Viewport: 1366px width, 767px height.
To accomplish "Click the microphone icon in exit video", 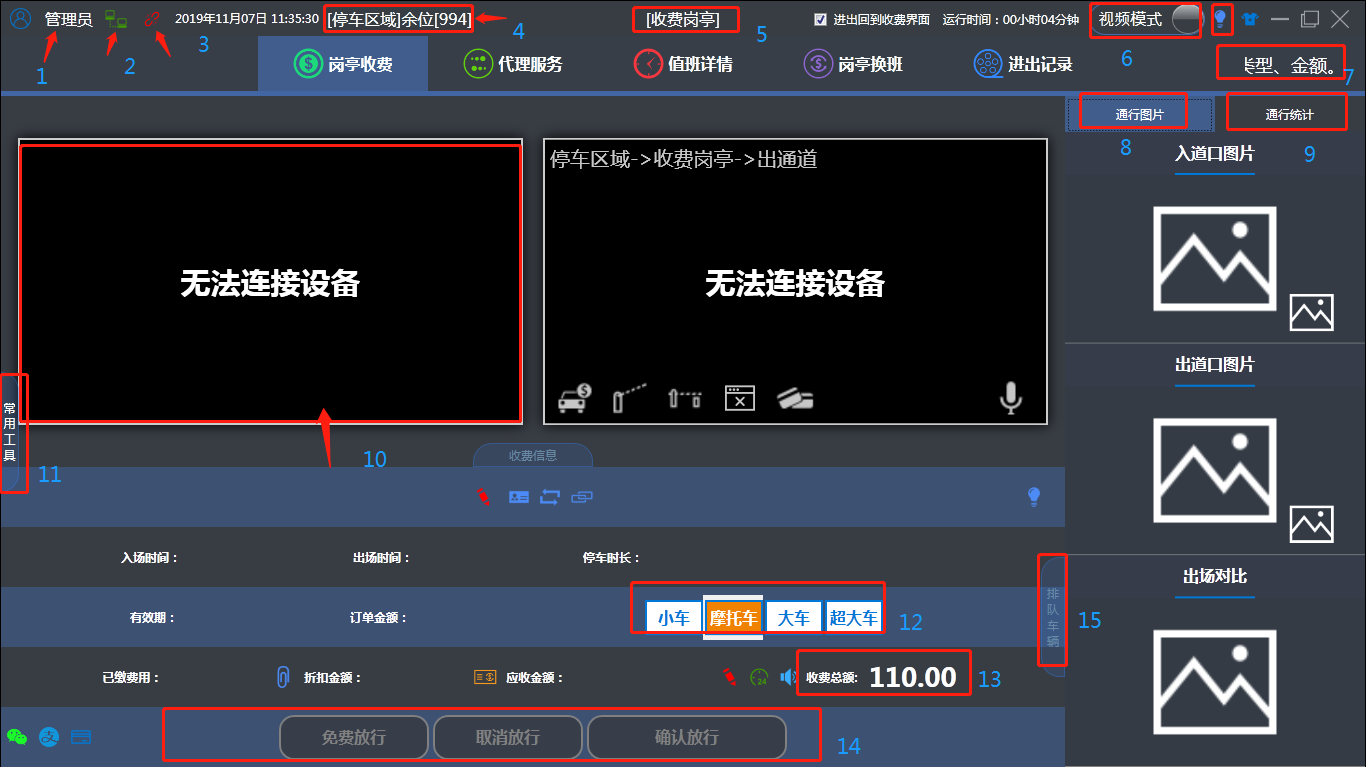I will 1011,398.
